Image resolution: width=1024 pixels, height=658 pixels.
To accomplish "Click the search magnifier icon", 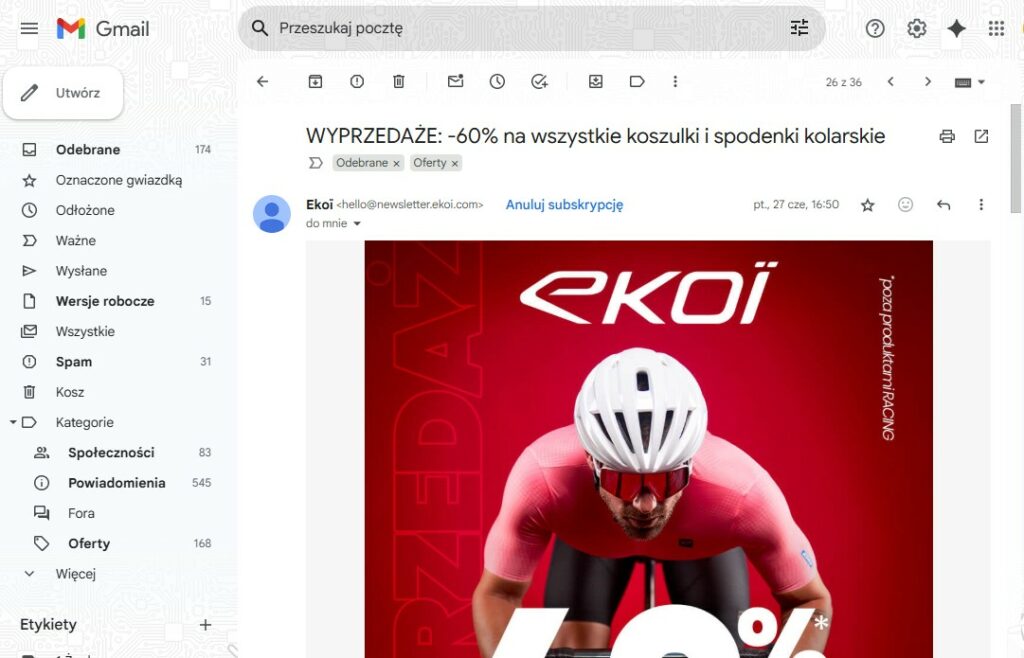I will pos(260,28).
